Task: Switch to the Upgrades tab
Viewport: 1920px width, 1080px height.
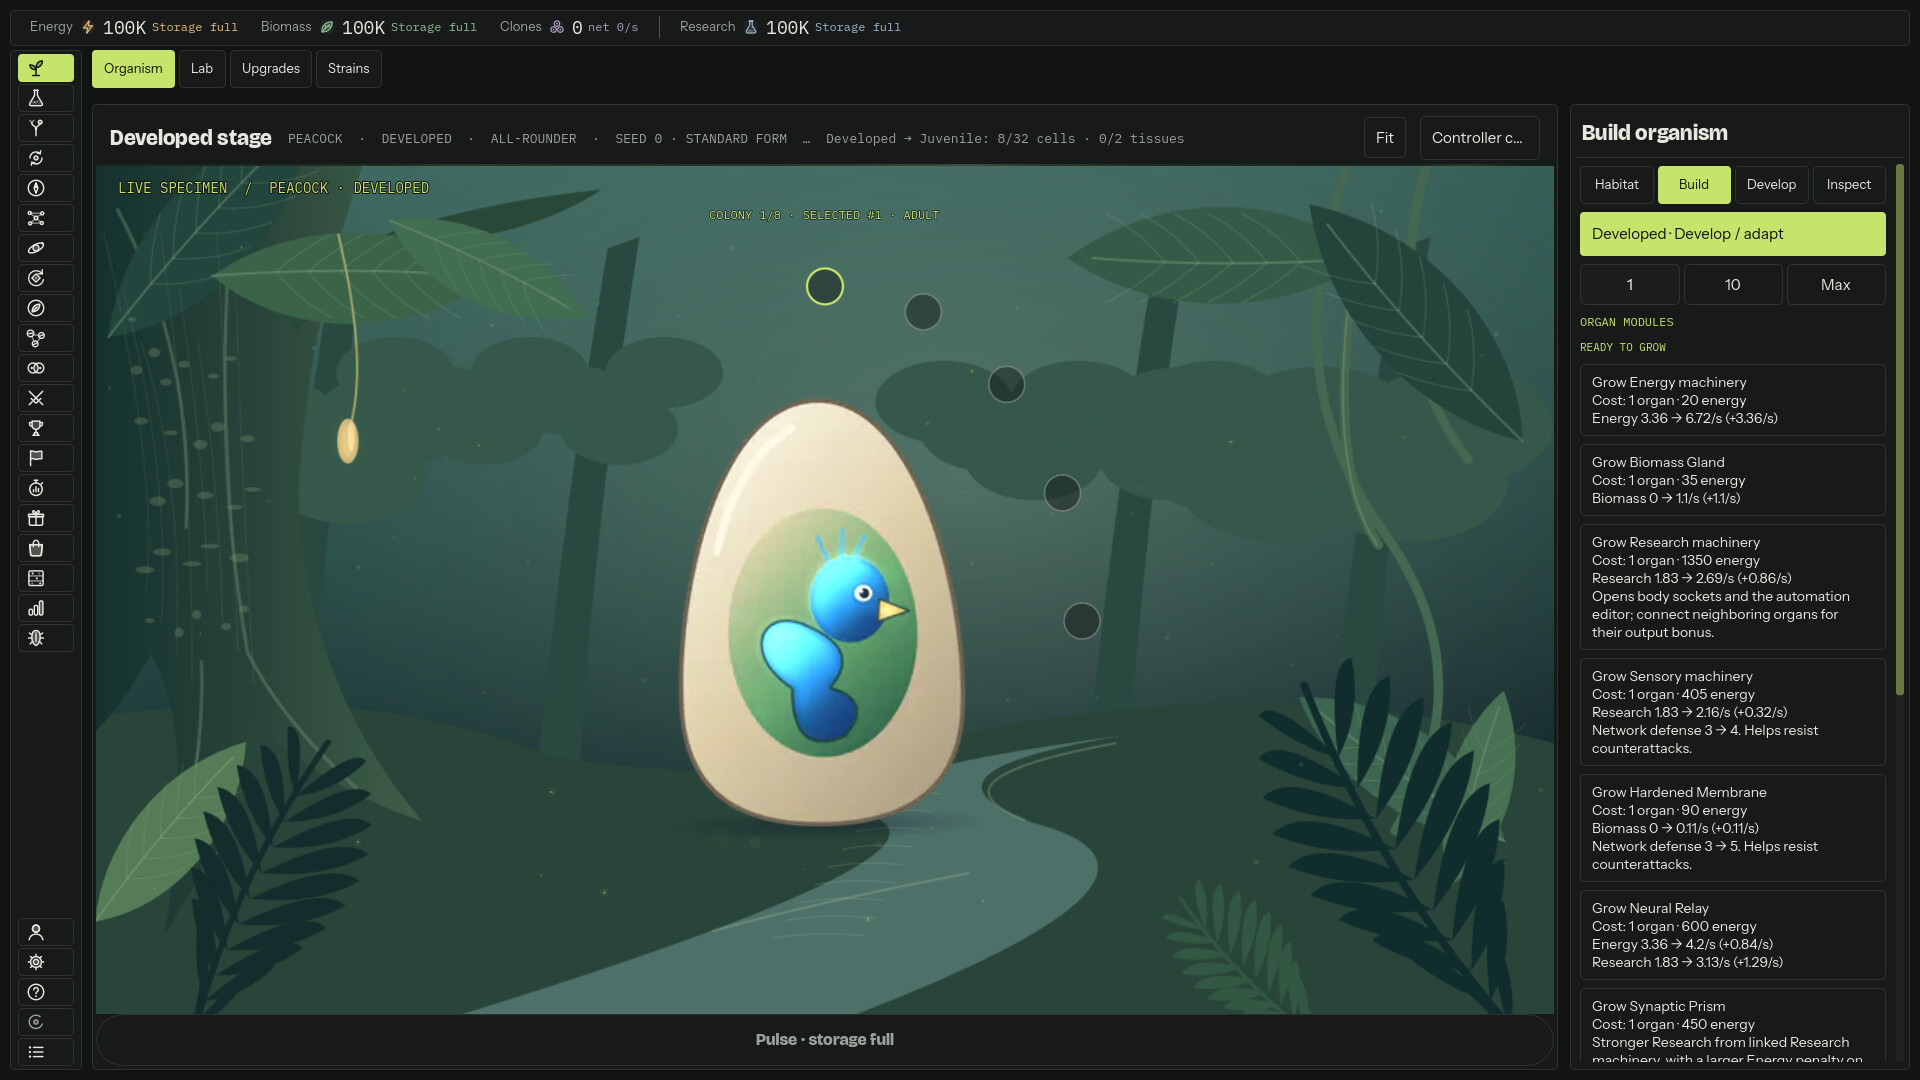Action: [x=271, y=69]
